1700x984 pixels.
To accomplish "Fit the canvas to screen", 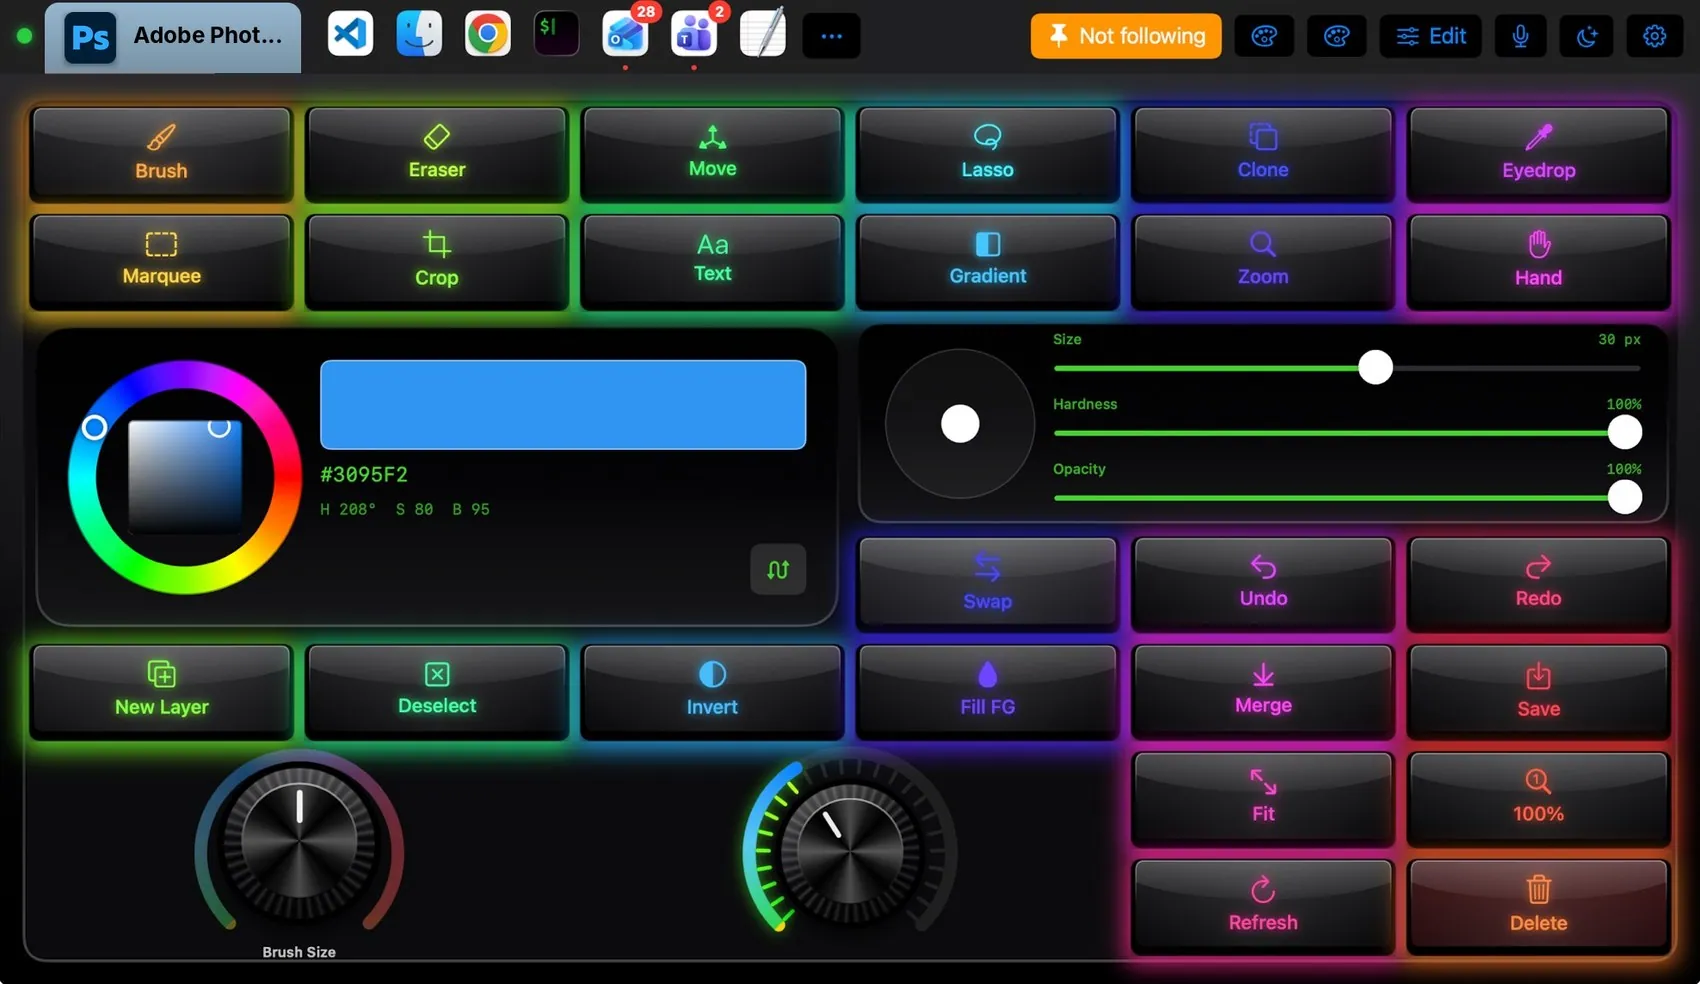I will click(x=1263, y=798).
